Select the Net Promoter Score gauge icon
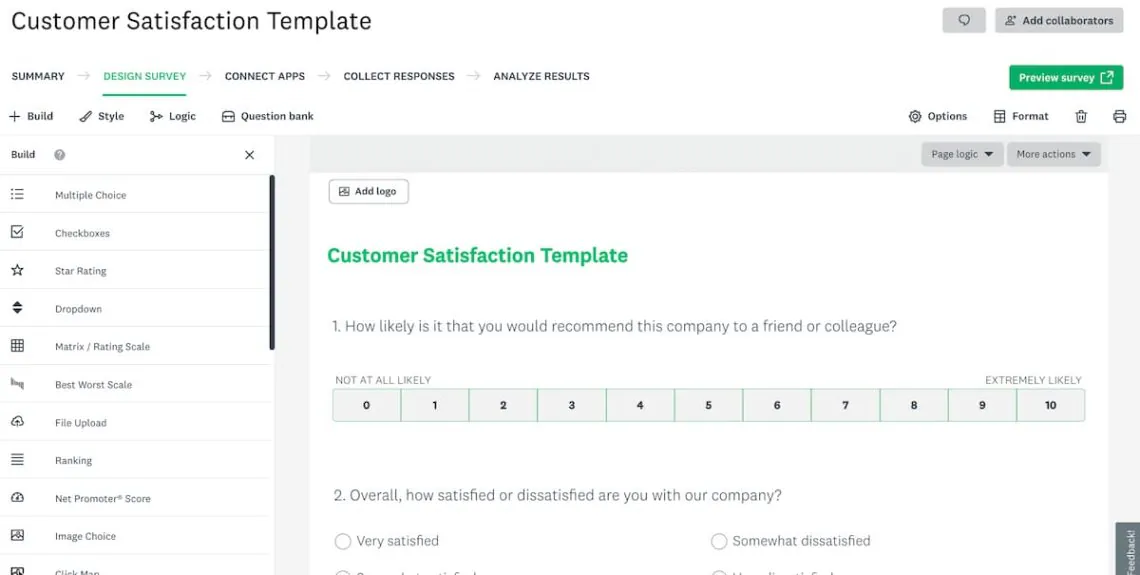This screenshot has height=575, width=1140. pos(17,498)
